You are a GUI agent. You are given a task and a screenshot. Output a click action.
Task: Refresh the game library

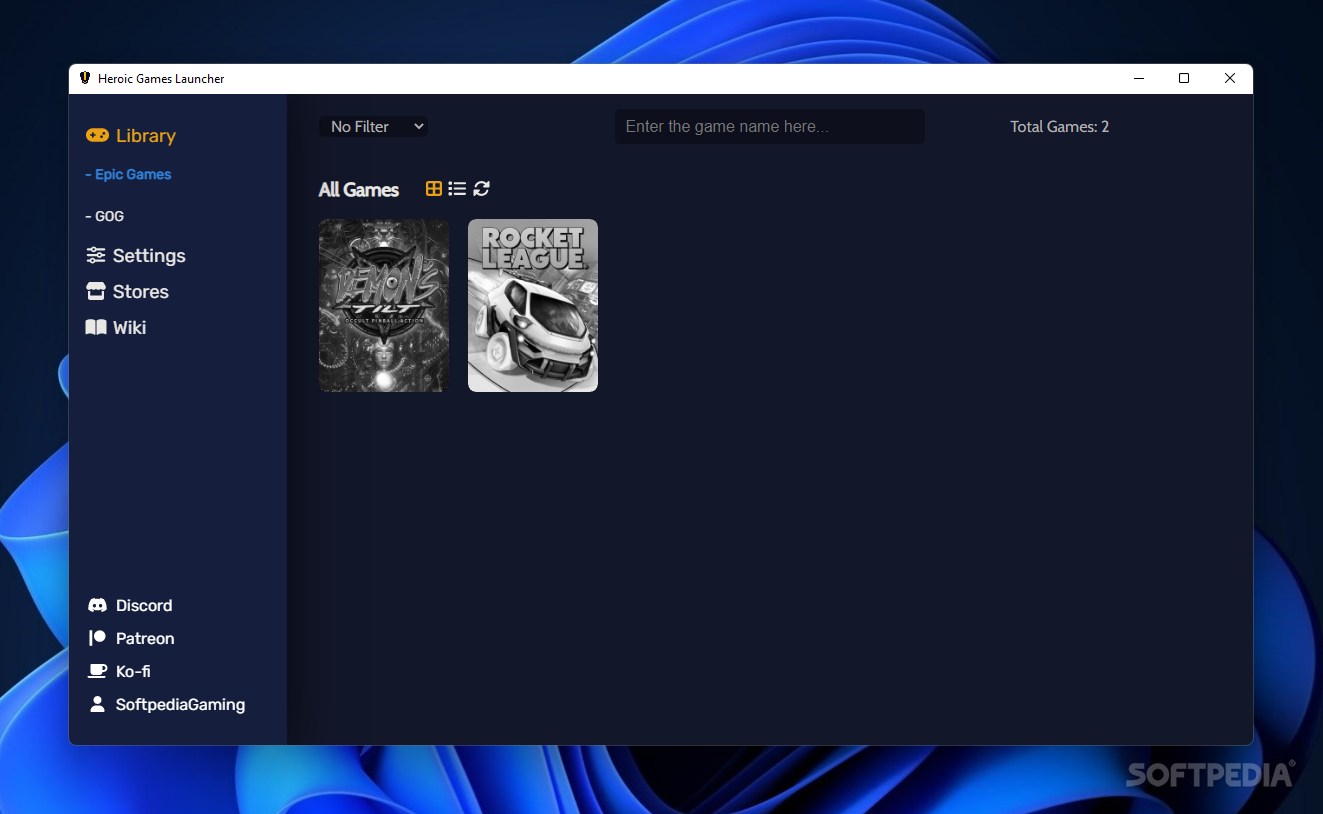(x=481, y=188)
